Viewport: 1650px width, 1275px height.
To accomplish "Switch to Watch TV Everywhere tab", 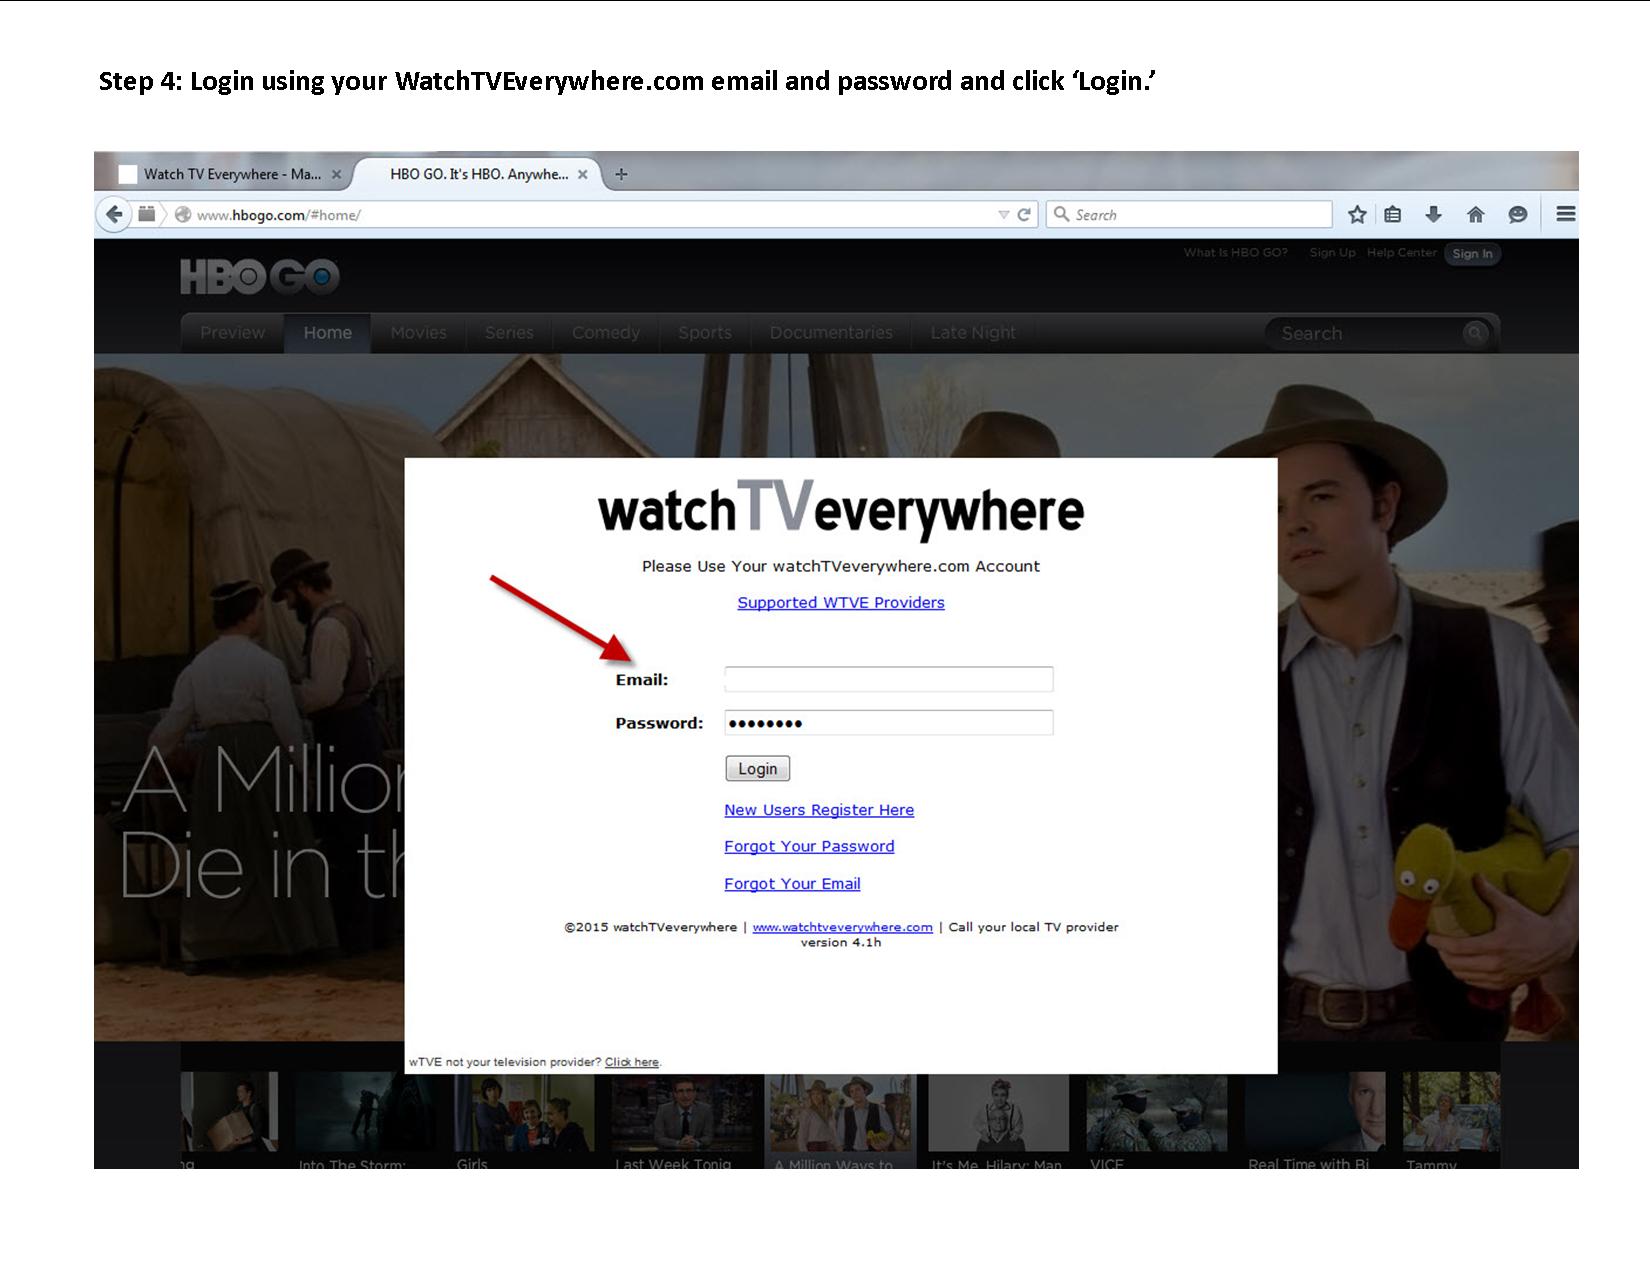I will tap(231, 174).
